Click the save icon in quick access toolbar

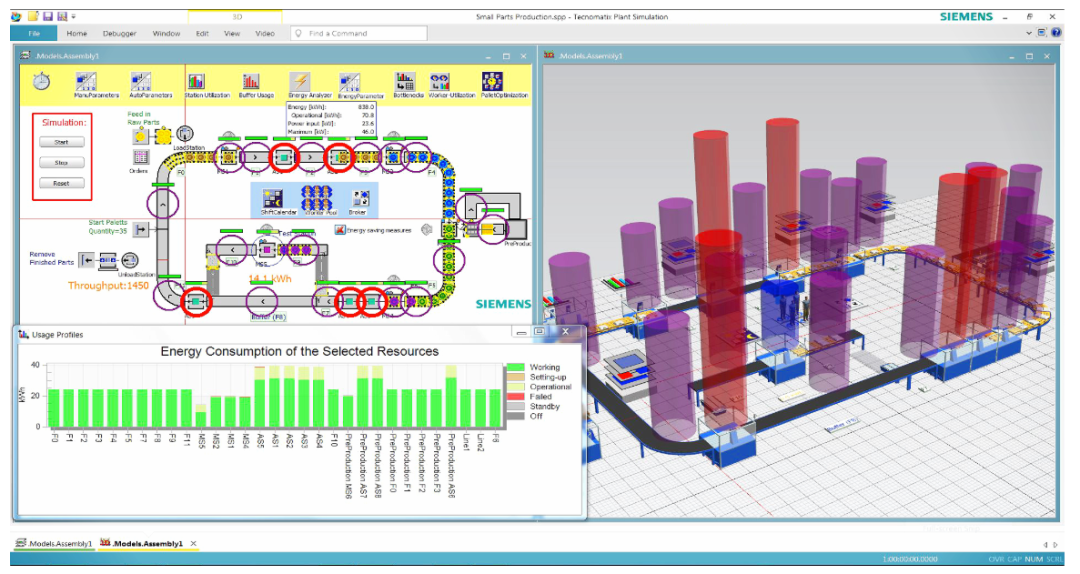pos(48,16)
